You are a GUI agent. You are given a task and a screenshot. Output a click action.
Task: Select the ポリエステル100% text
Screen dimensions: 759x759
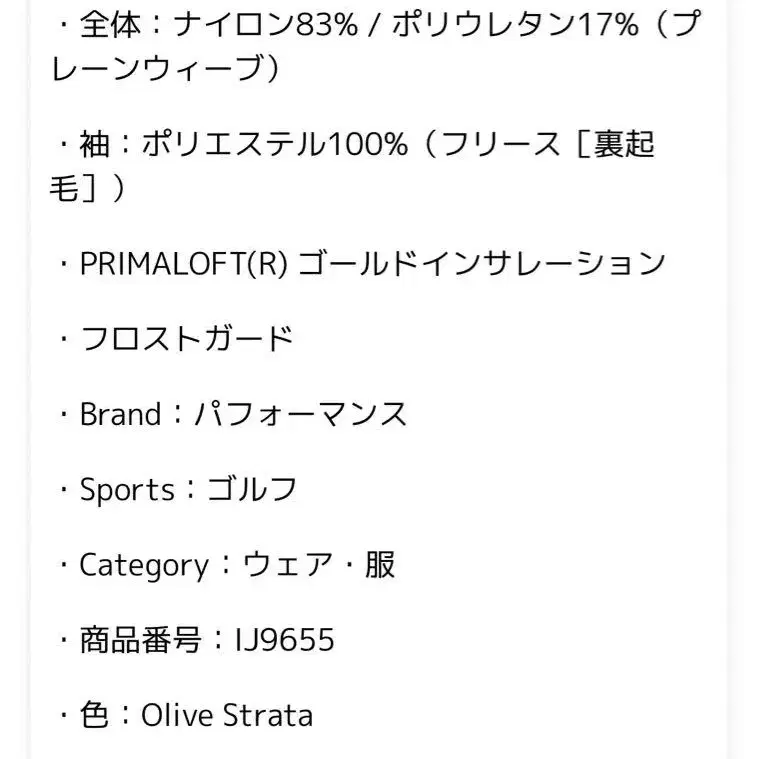coord(274,144)
